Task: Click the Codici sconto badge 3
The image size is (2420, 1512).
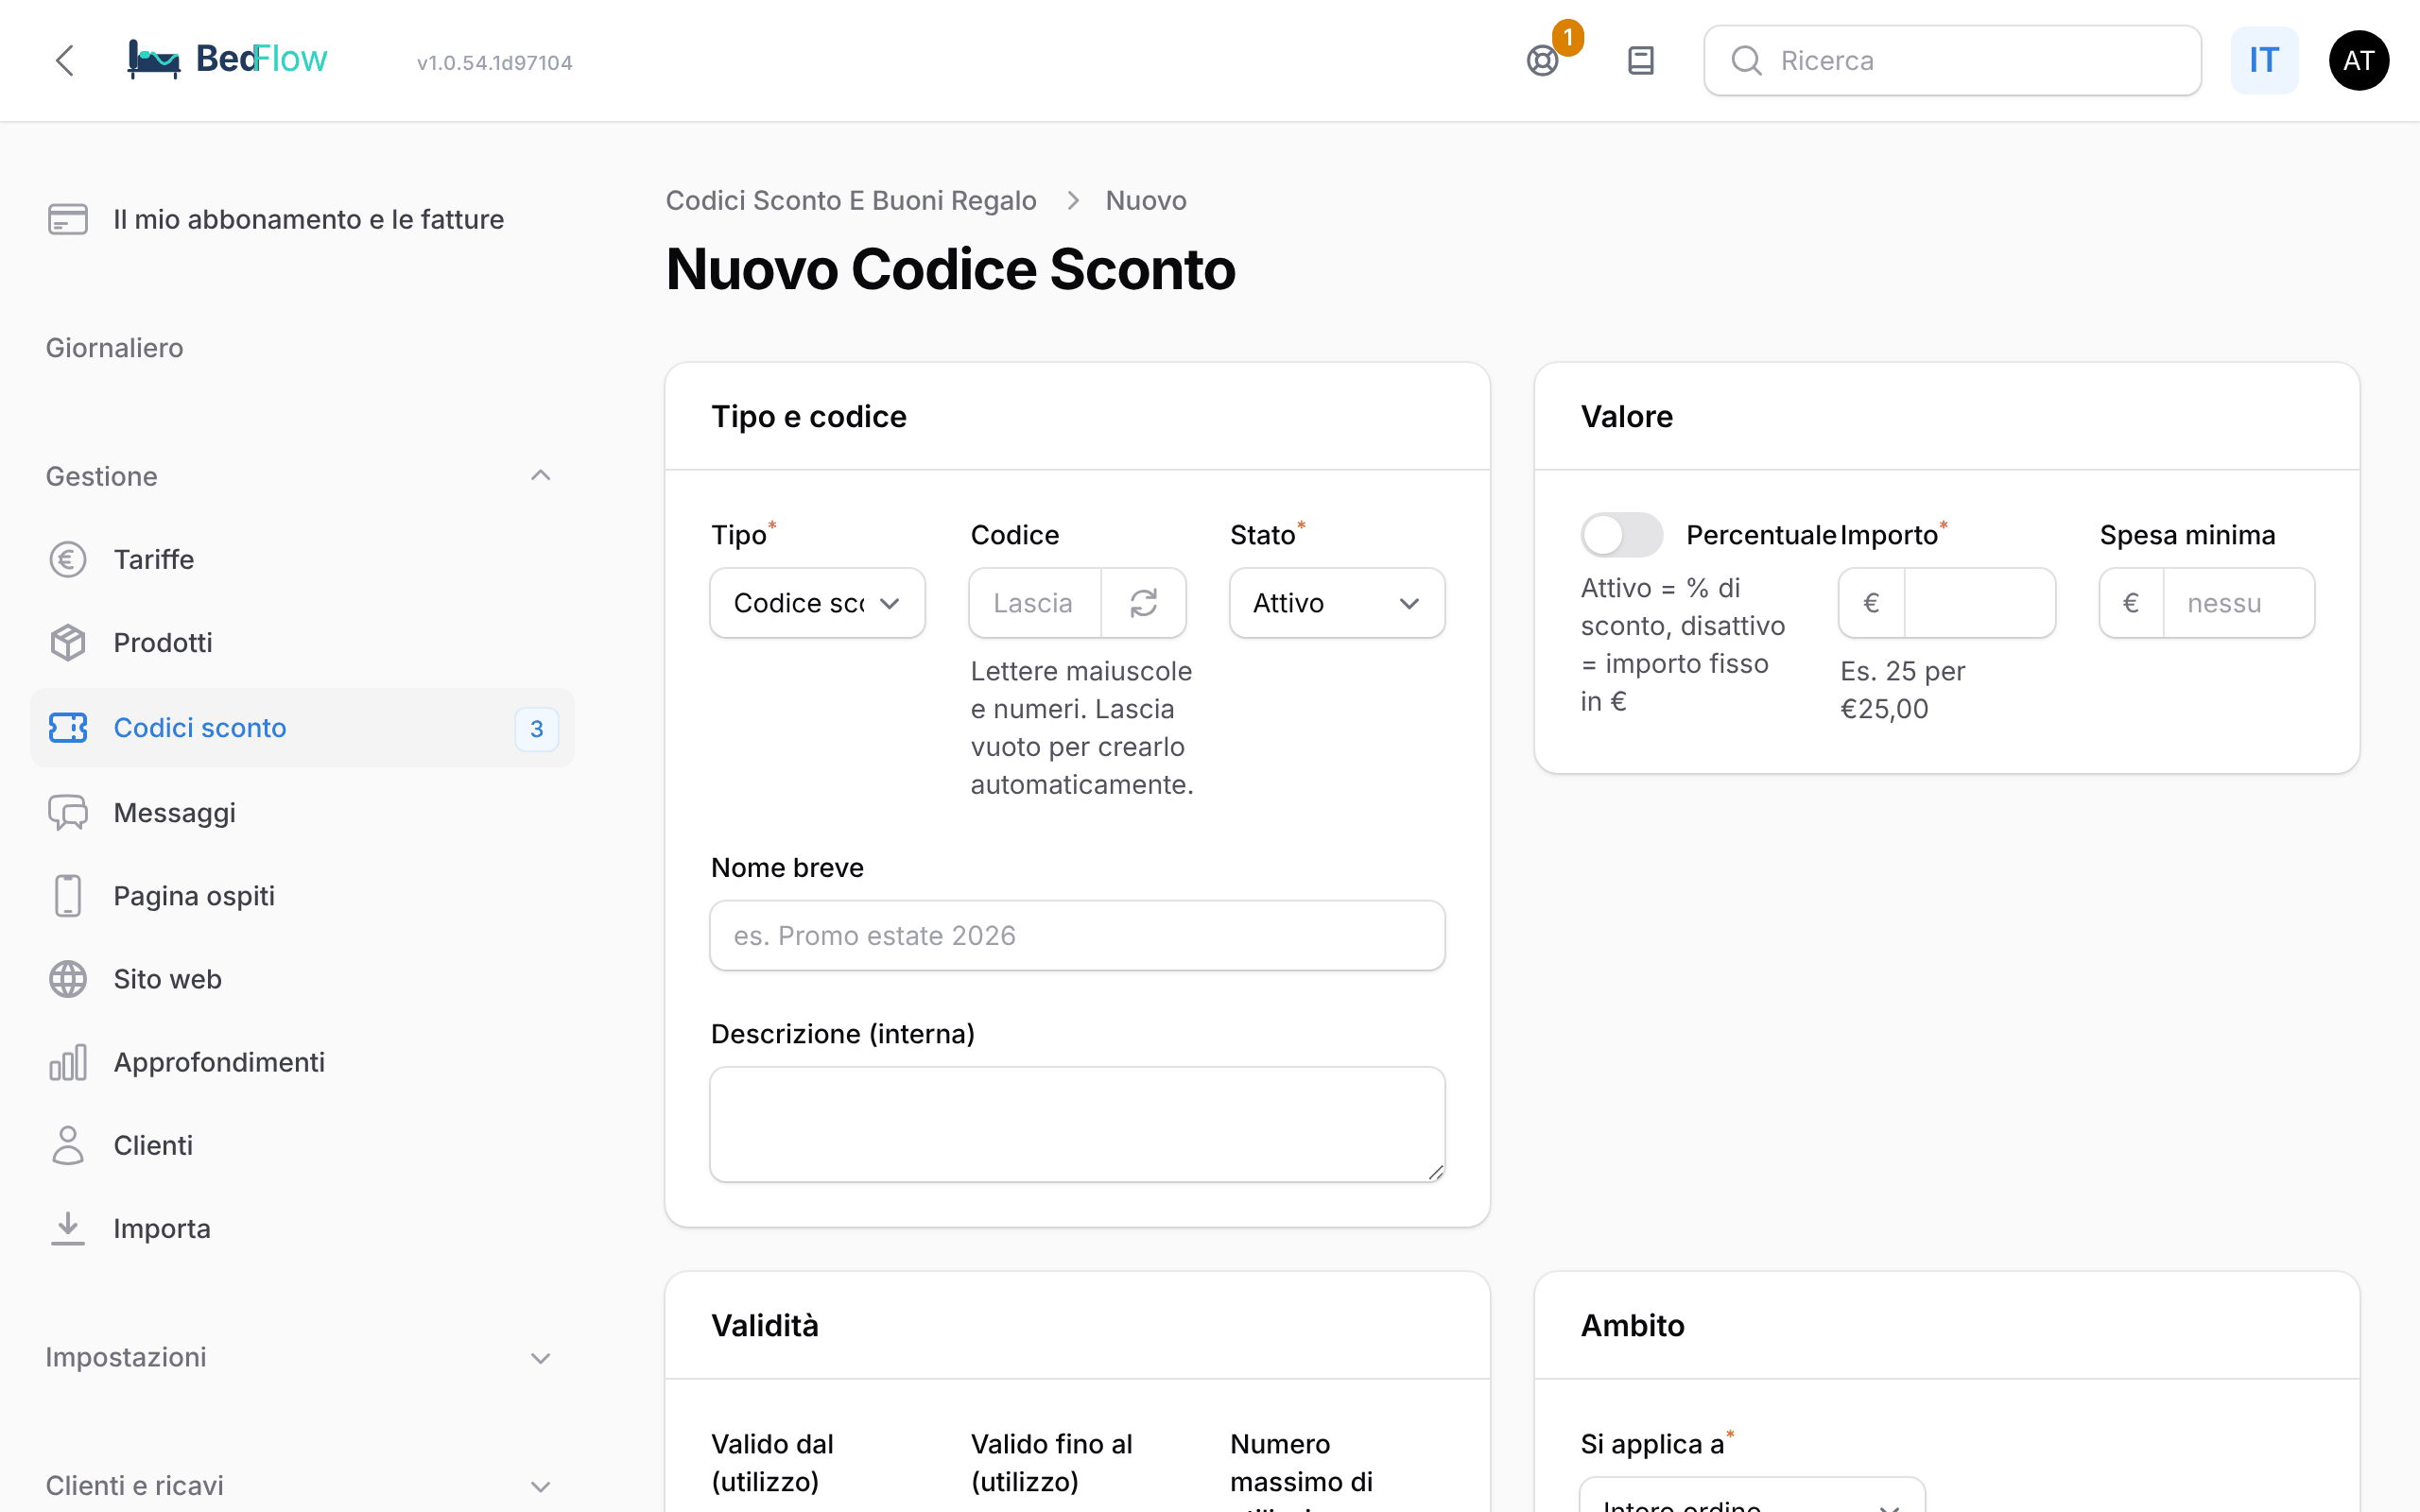Action: (x=536, y=729)
